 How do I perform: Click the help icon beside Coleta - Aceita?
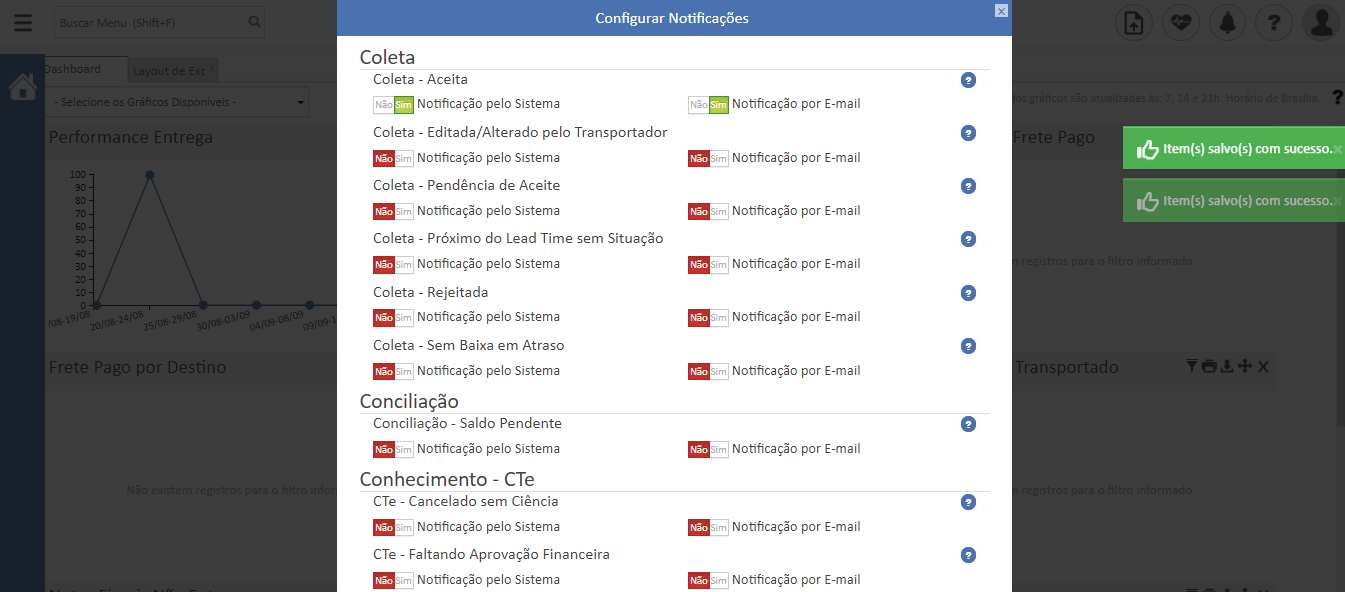pyautogui.click(x=967, y=80)
